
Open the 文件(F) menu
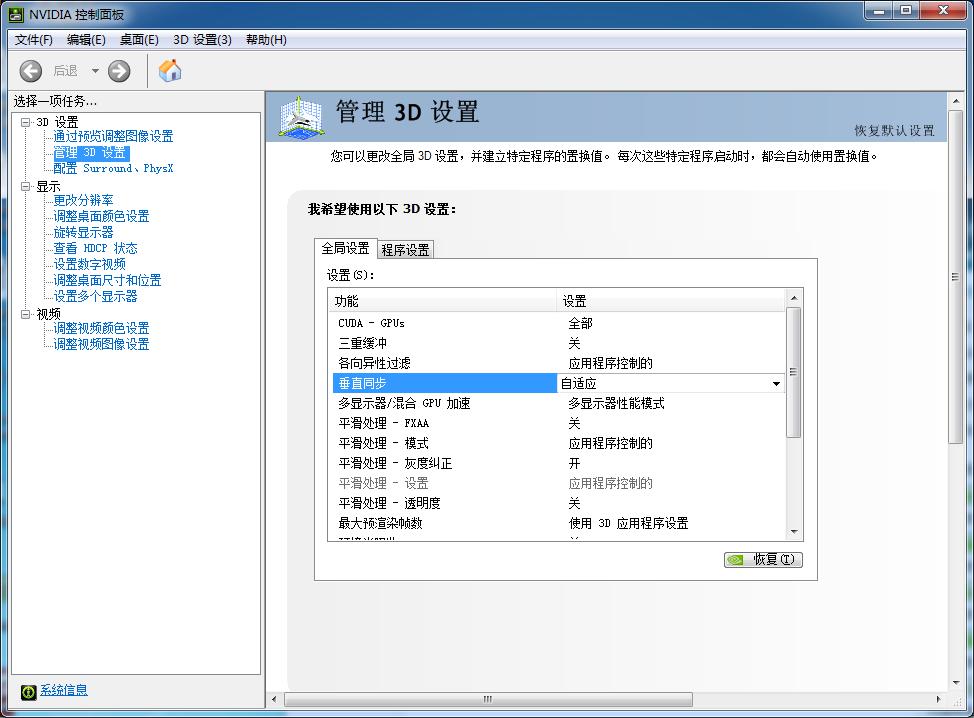(x=34, y=40)
